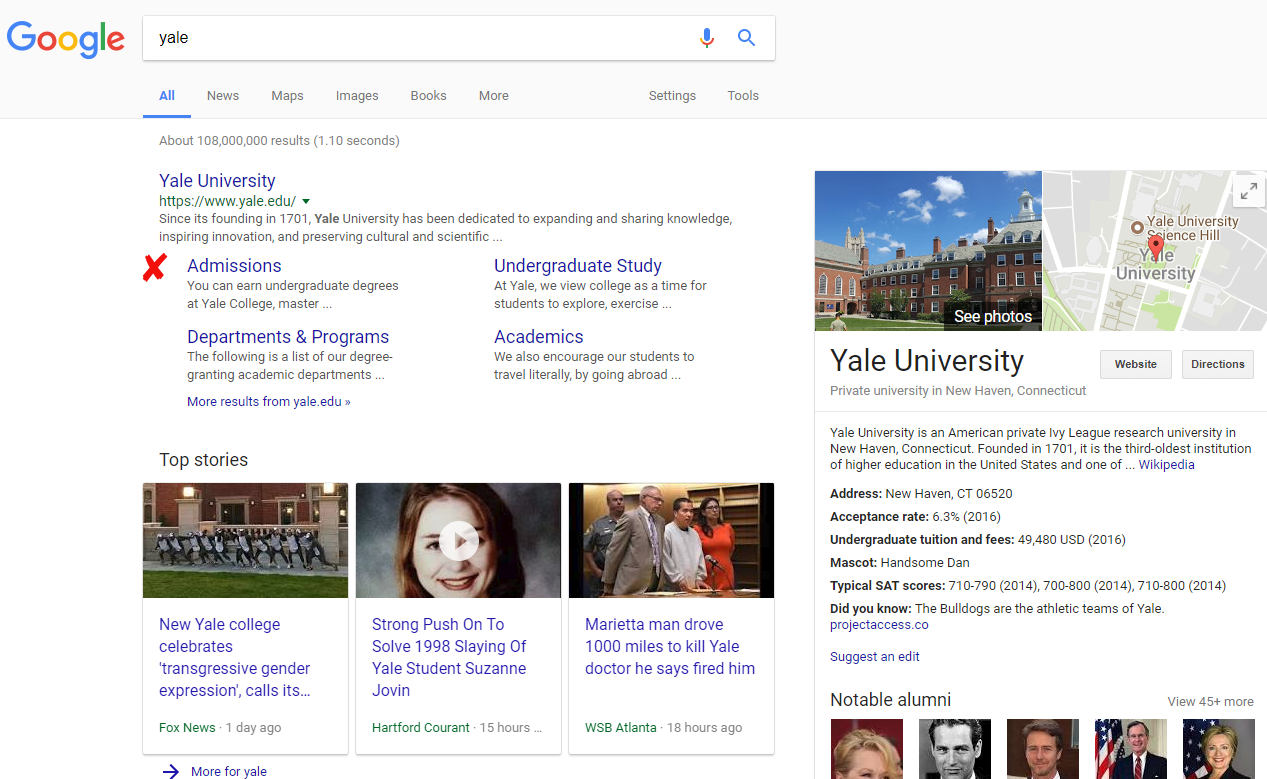Image resolution: width=1267 pixels, height=779 pixels.
Task: Play the Suzanne Jovin story video
Action: pos(458,541)
